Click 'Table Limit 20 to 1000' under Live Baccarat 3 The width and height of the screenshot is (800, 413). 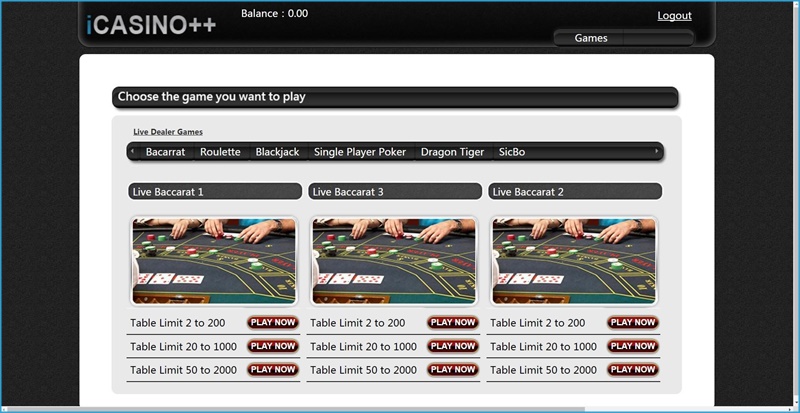click(363, 347)
